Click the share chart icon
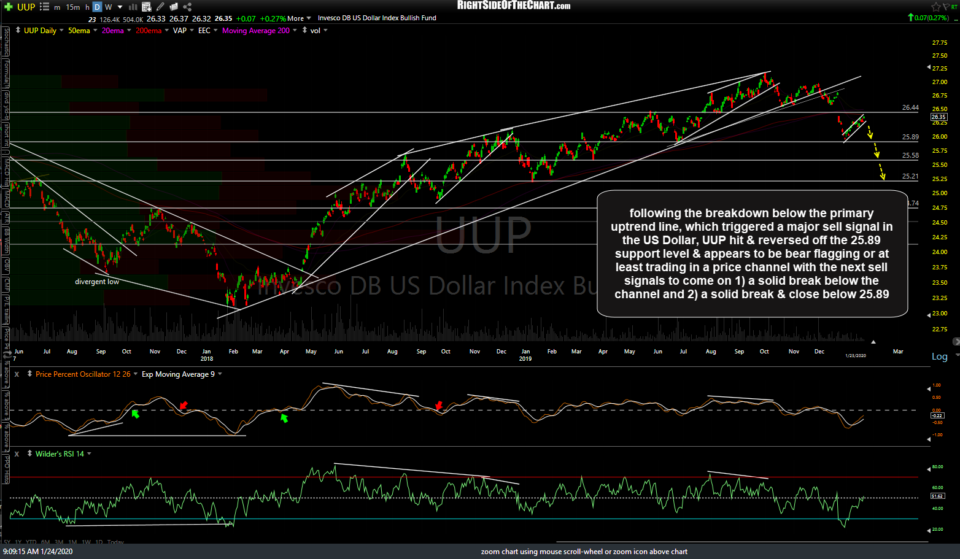Image resolution: width=960 pixels, height=559 pixels. pyautogui.click(x=187, y=7)
